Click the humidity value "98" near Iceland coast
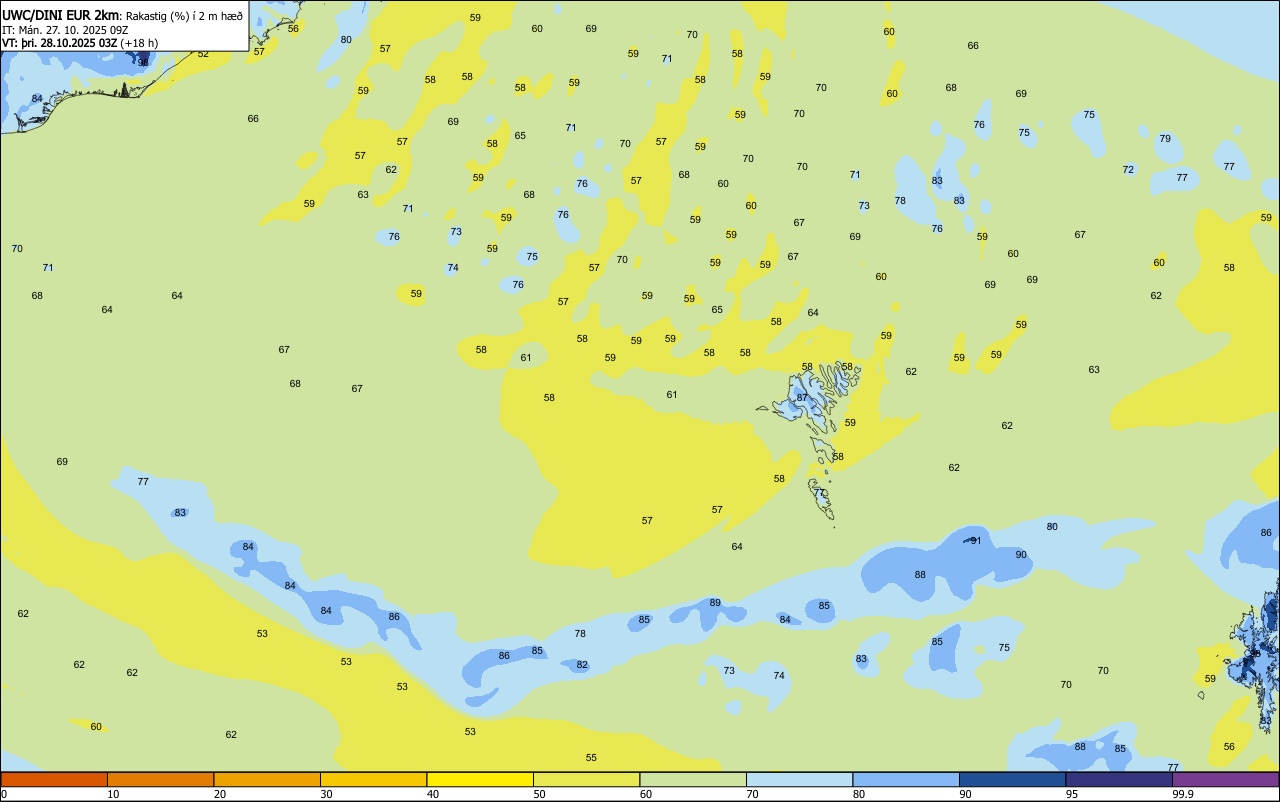The image size is (1280, 802). pos(143,62)
